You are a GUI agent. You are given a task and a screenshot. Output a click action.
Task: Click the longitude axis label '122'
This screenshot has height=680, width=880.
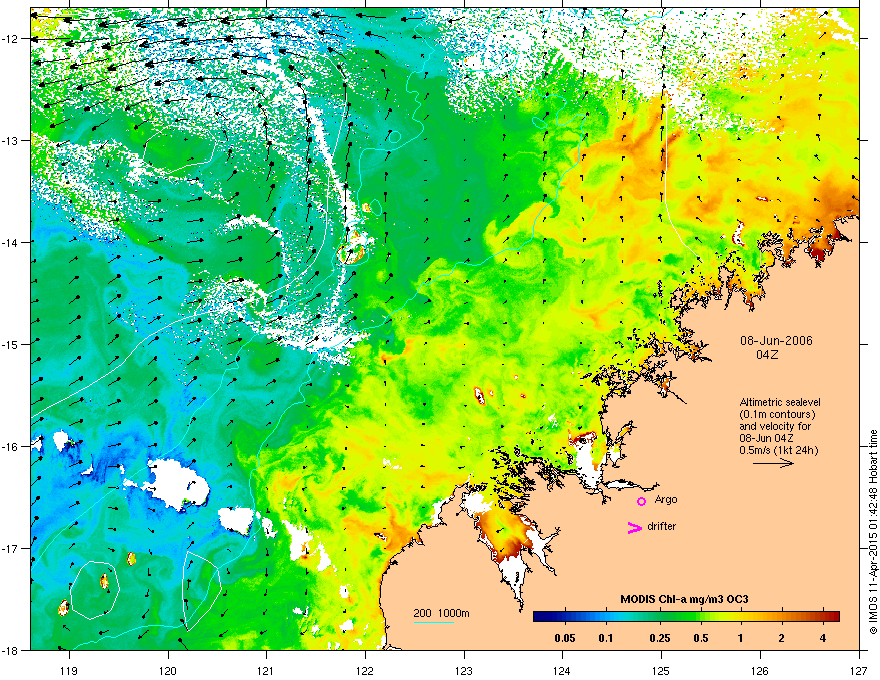[365, 670]
